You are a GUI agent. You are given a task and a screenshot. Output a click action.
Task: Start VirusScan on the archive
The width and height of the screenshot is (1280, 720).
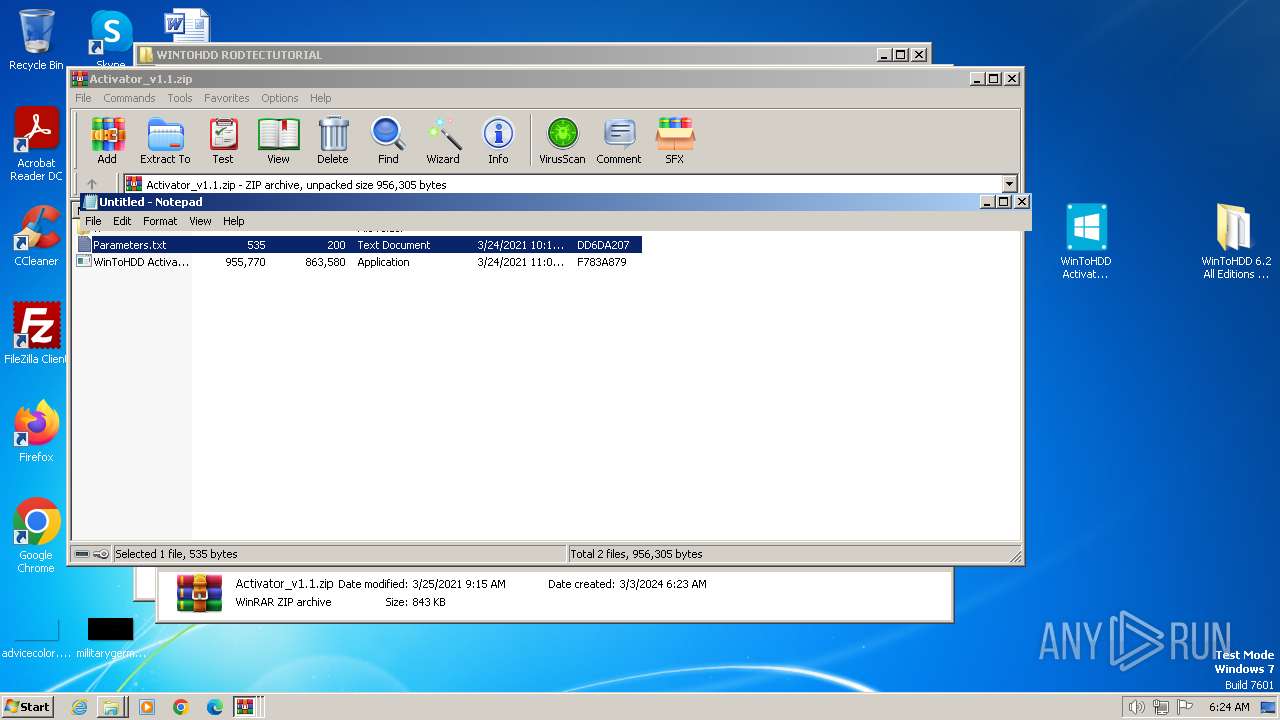[562, 141]
